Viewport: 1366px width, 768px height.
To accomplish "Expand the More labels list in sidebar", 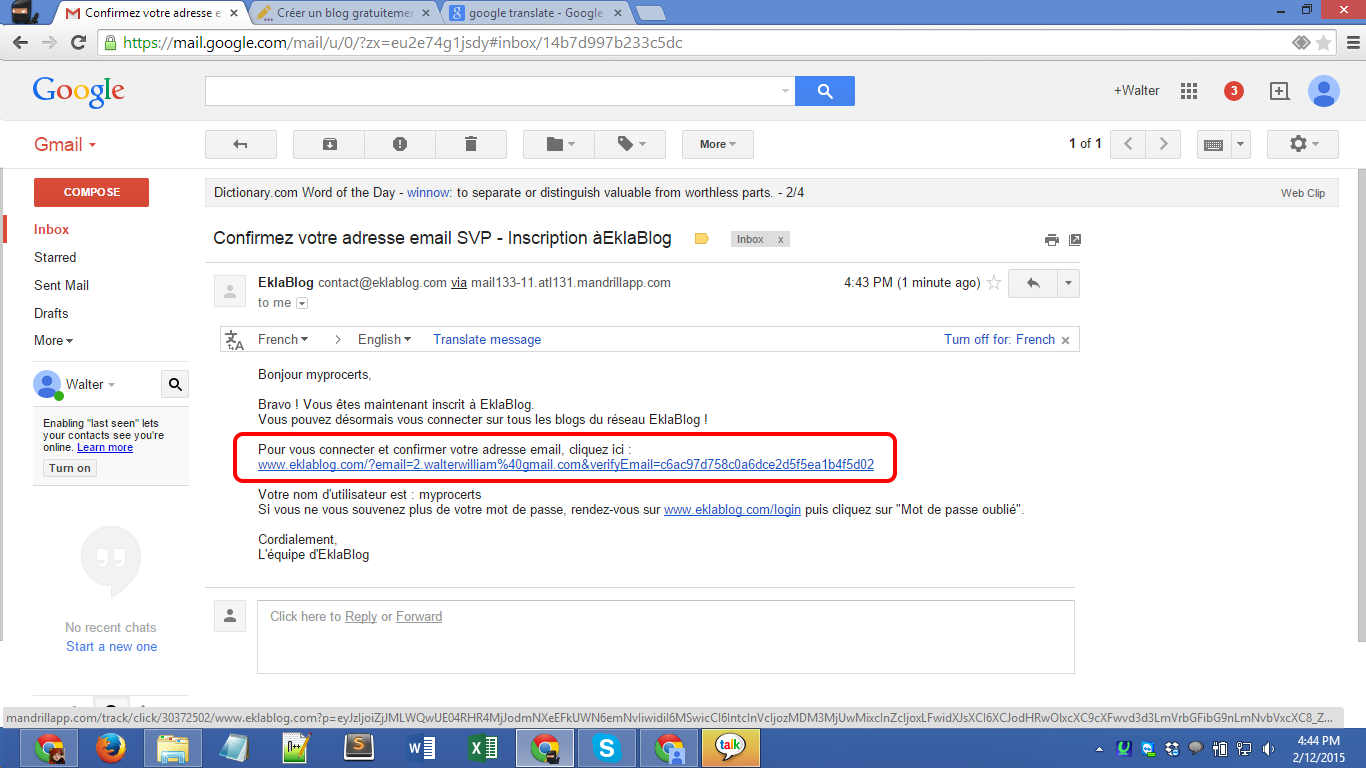I will pyautogui.click(x=54, y=341).
